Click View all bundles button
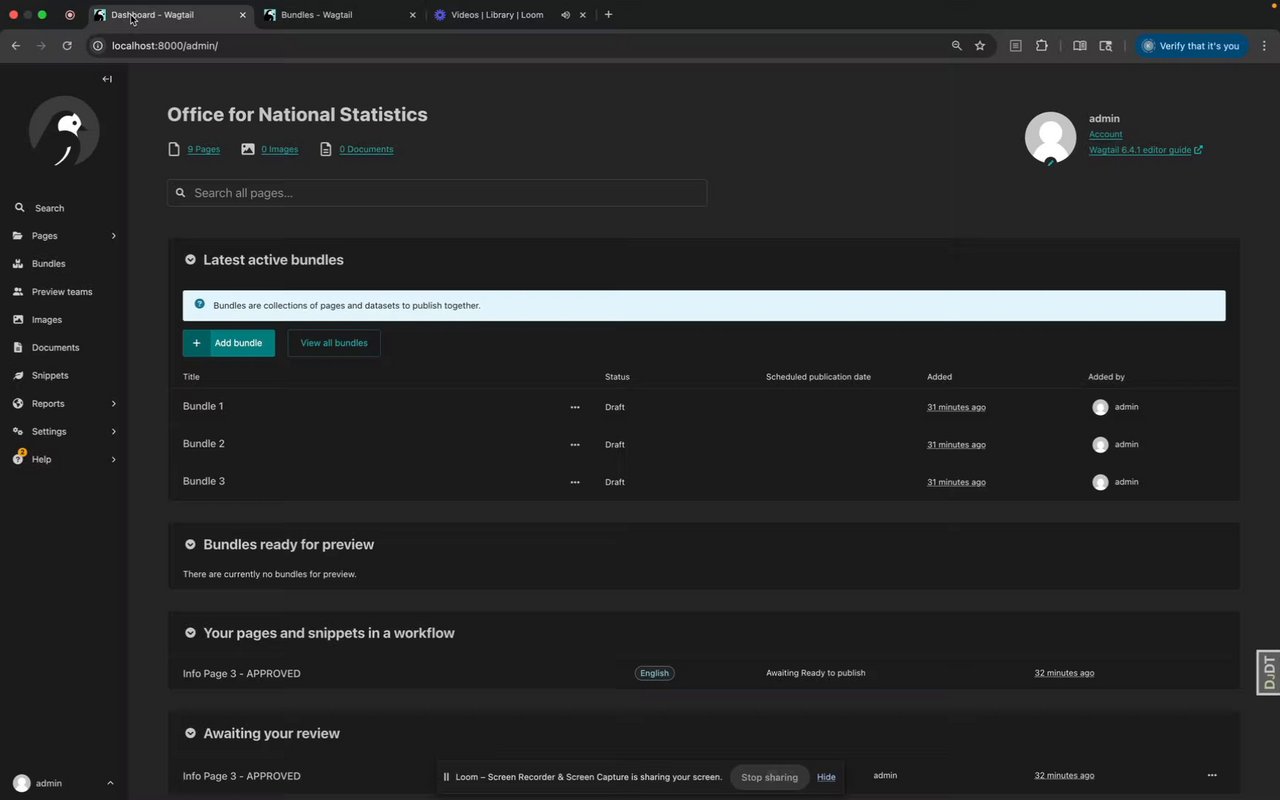 point(334,343)
